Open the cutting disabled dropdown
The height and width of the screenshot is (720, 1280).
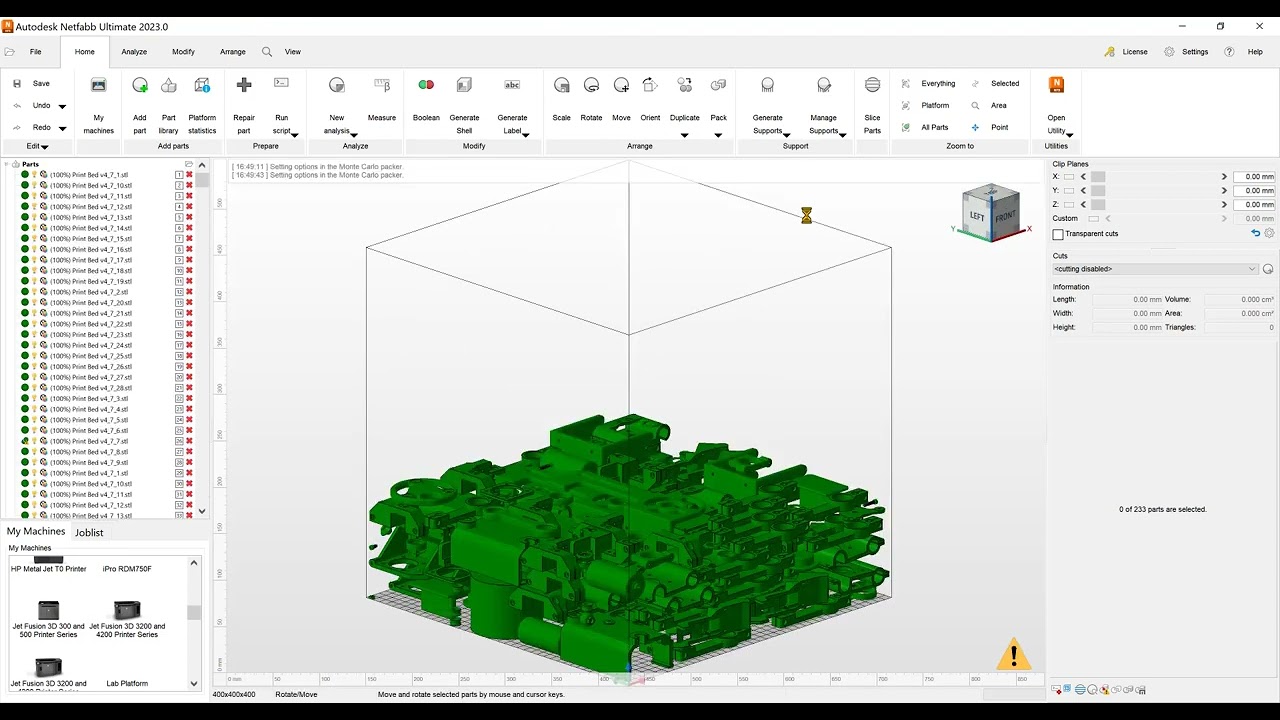(x=1155, y=269)
